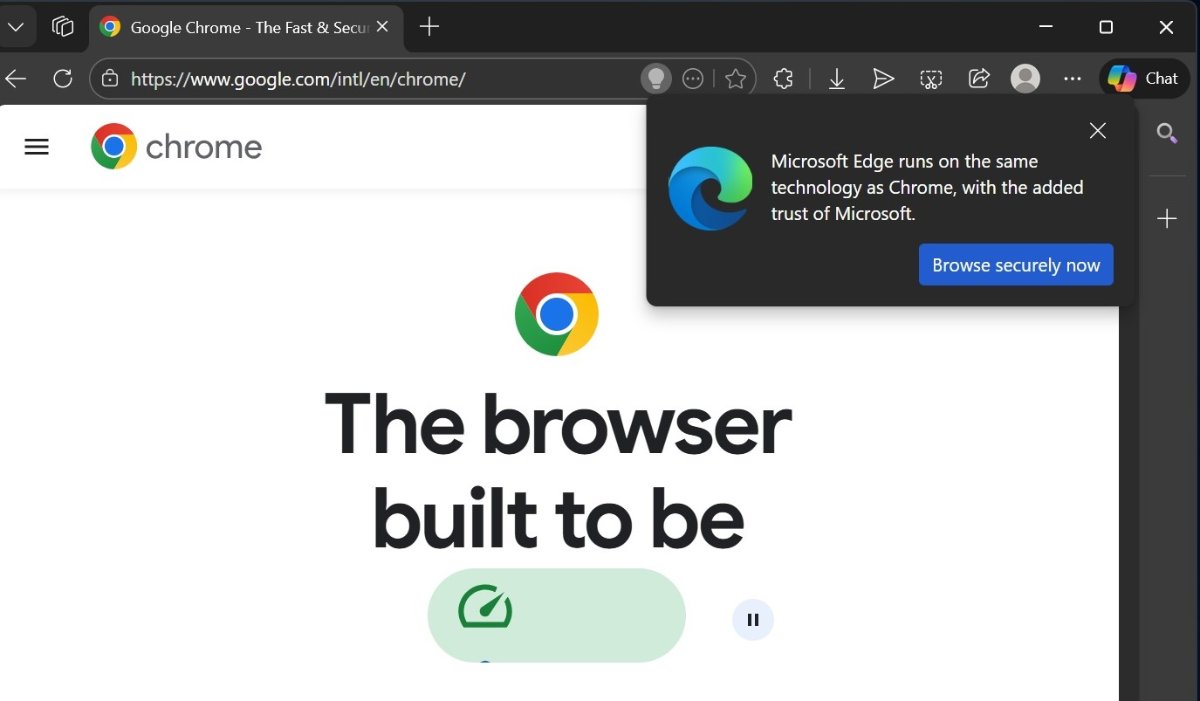Open the address bar circled ellipsis options
Image resolution: width=1200 pixels, height=701 pixels.
692,79
